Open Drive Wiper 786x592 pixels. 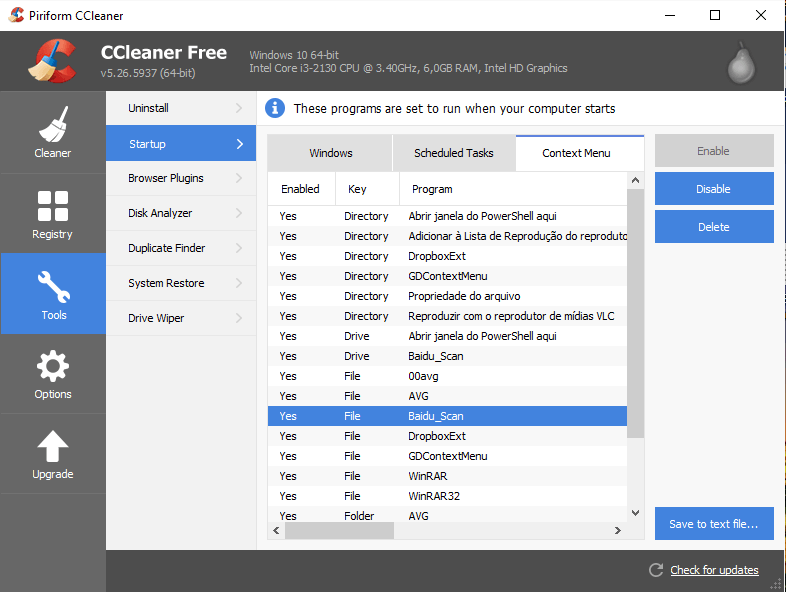click(181, 318)
